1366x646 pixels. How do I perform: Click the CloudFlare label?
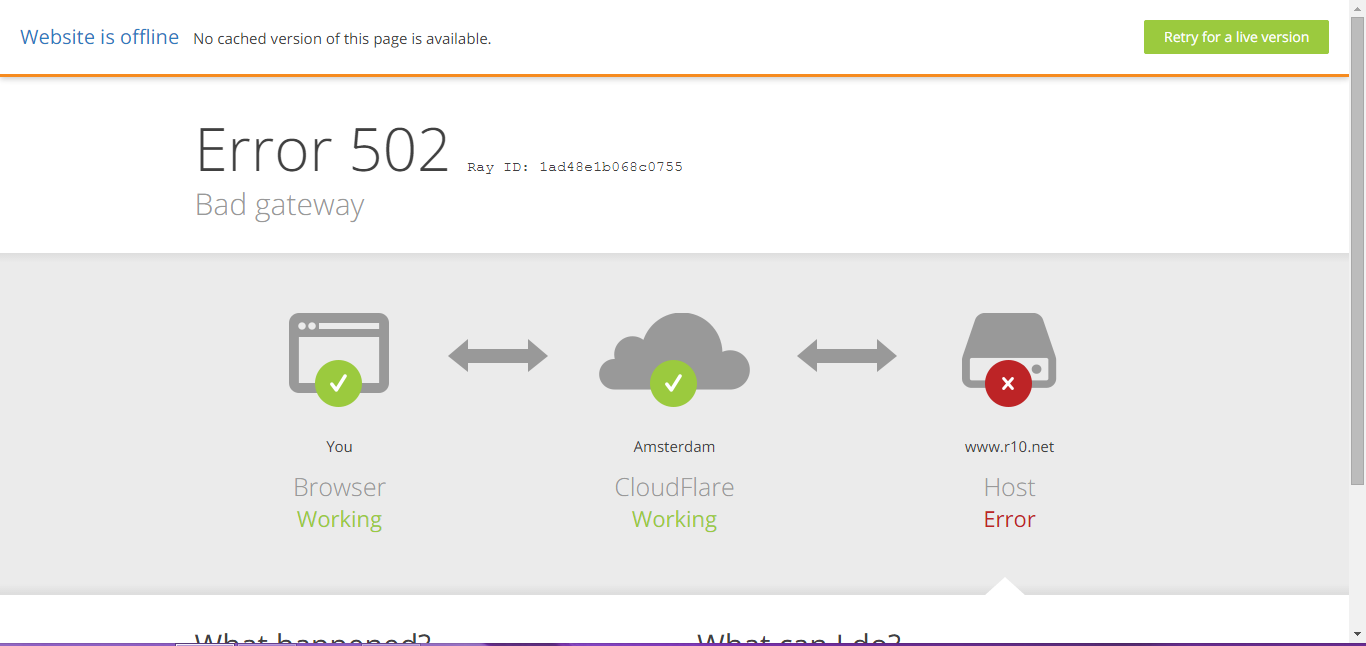coord(674,487)
